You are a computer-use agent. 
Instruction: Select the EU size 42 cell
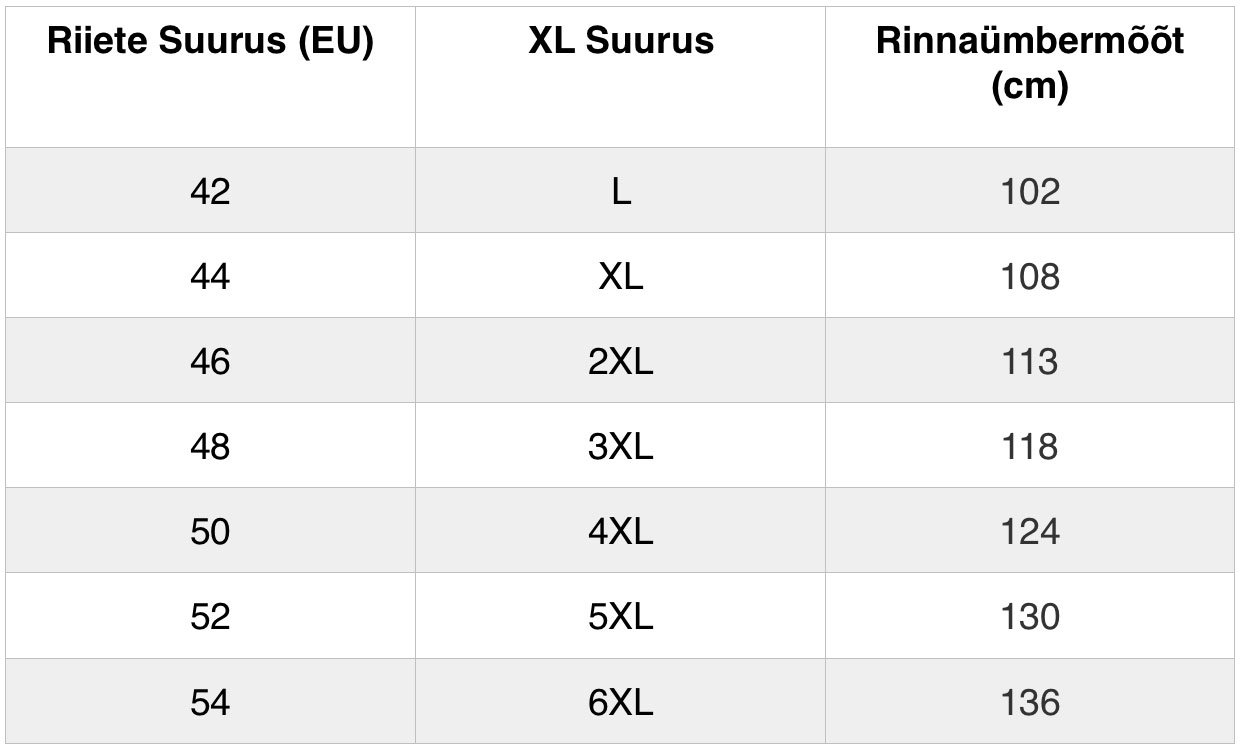[x=210, y=191]
